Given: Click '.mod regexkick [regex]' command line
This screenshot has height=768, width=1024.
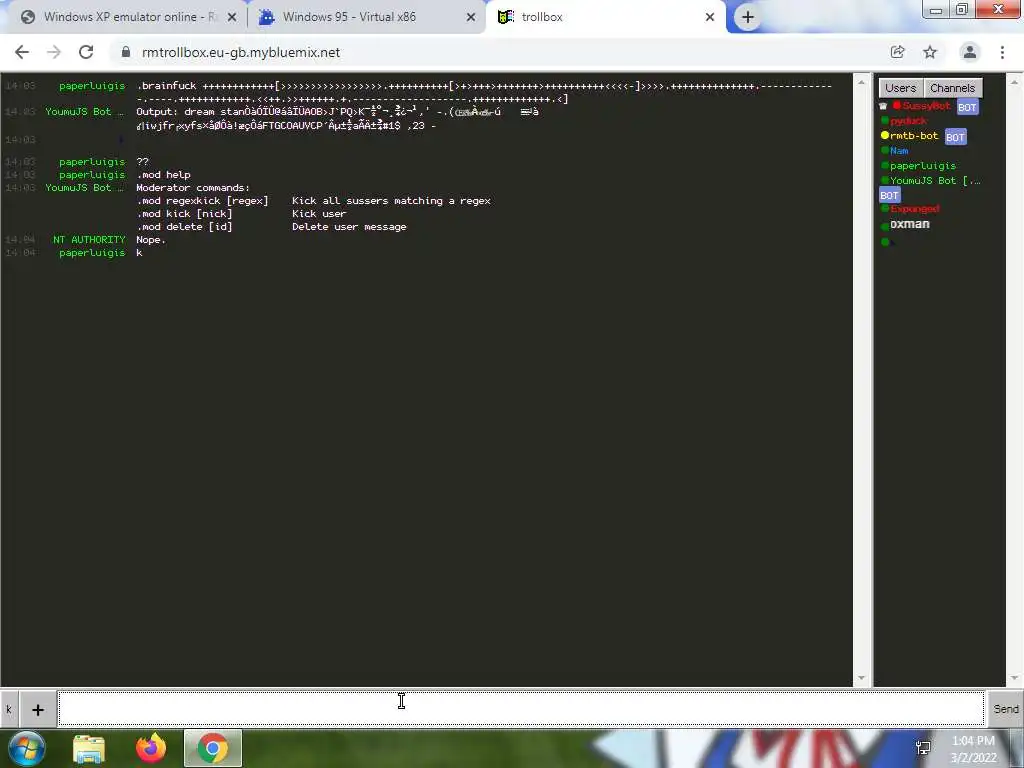Looking at the screenshot, I should [x=313, y=201].
